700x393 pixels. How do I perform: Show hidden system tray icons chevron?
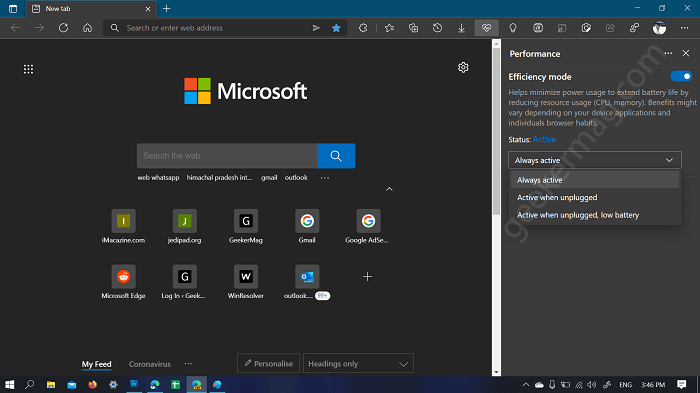point(526,385)
